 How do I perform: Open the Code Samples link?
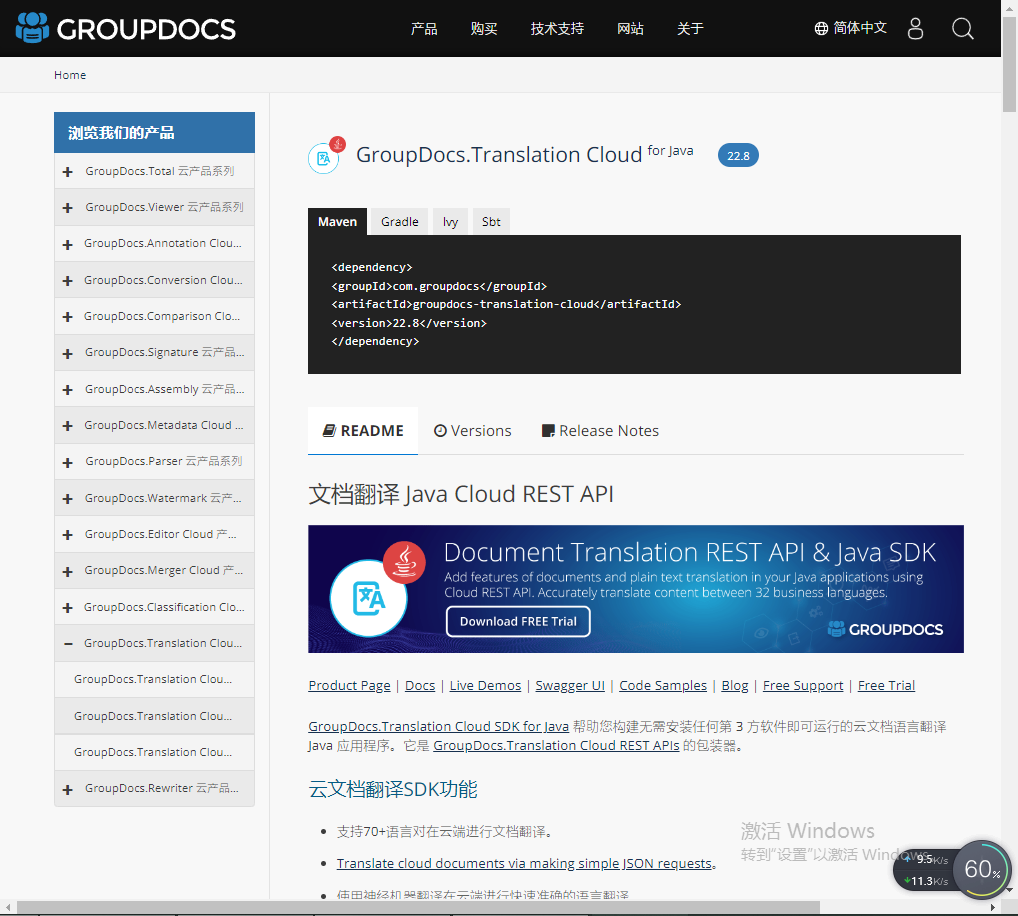coord(663,686)
